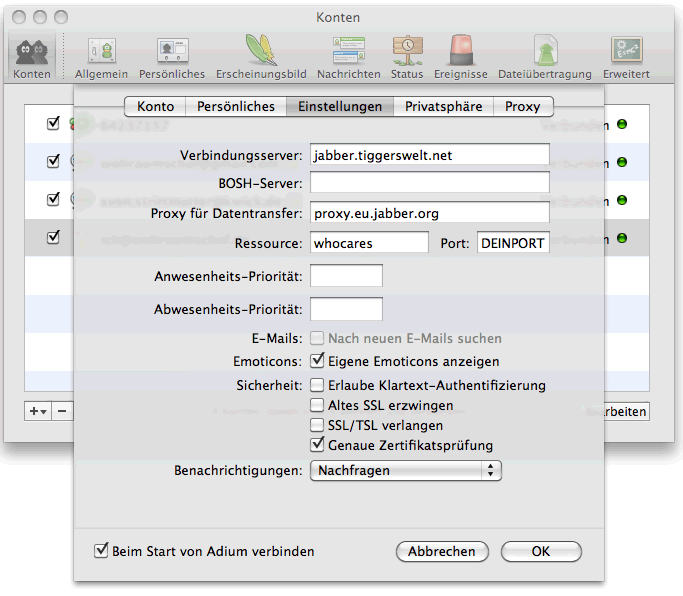Screen dimensions: 683x596
Task: Click green status indicator of fourth account
Action: 622,238
